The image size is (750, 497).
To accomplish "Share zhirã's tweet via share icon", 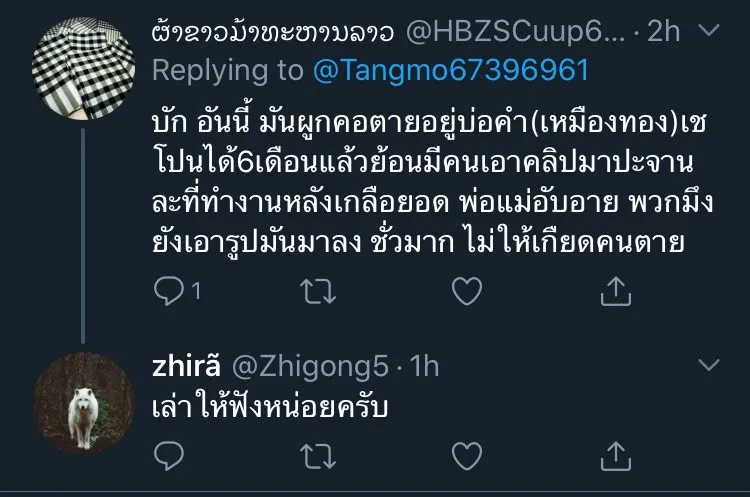I will pyautogui.click(x=616, y=455).
